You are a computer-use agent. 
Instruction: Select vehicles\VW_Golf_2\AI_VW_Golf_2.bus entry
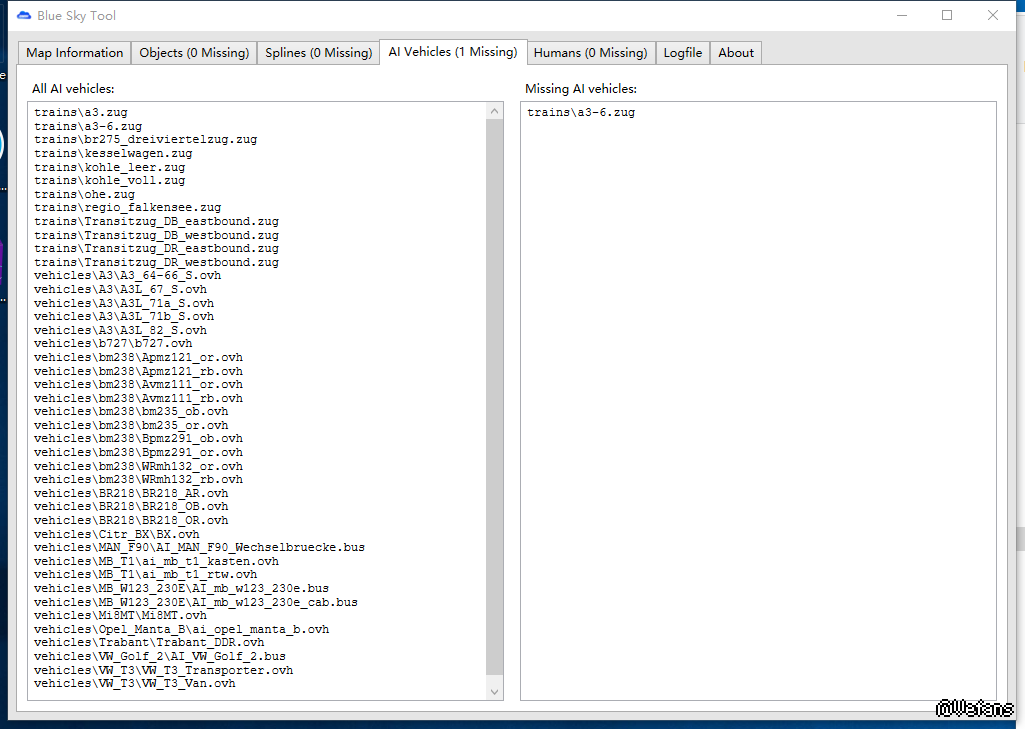coord(160,656)
